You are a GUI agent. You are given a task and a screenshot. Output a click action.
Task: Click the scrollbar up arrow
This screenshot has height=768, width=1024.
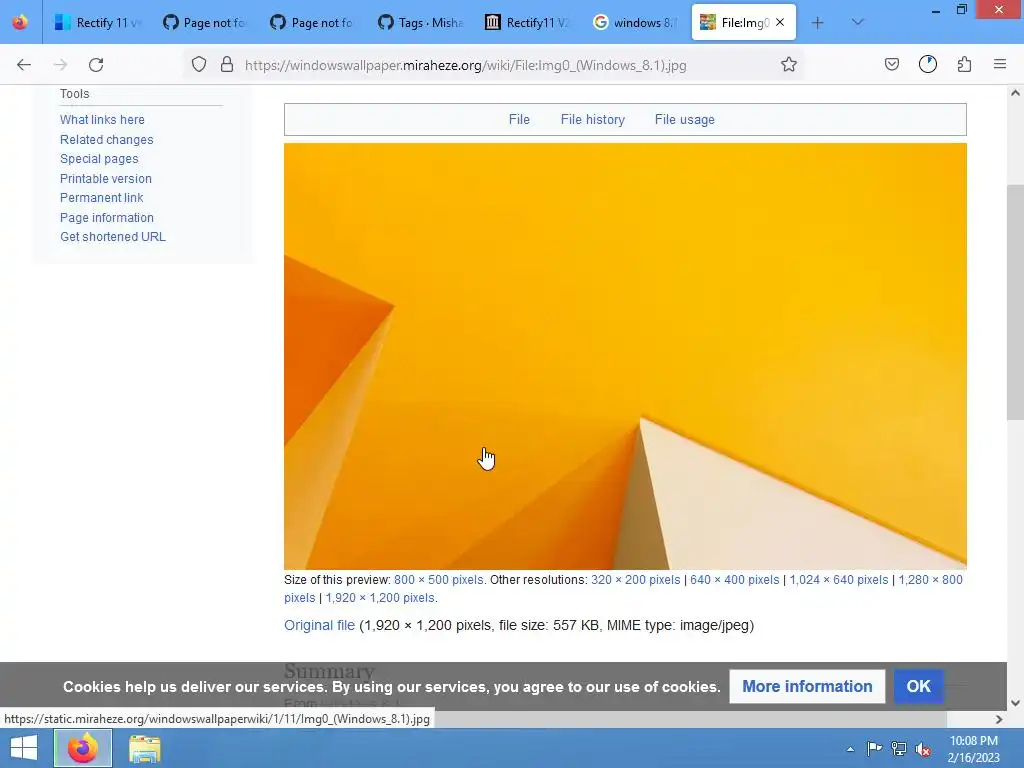coord(1015,93)
